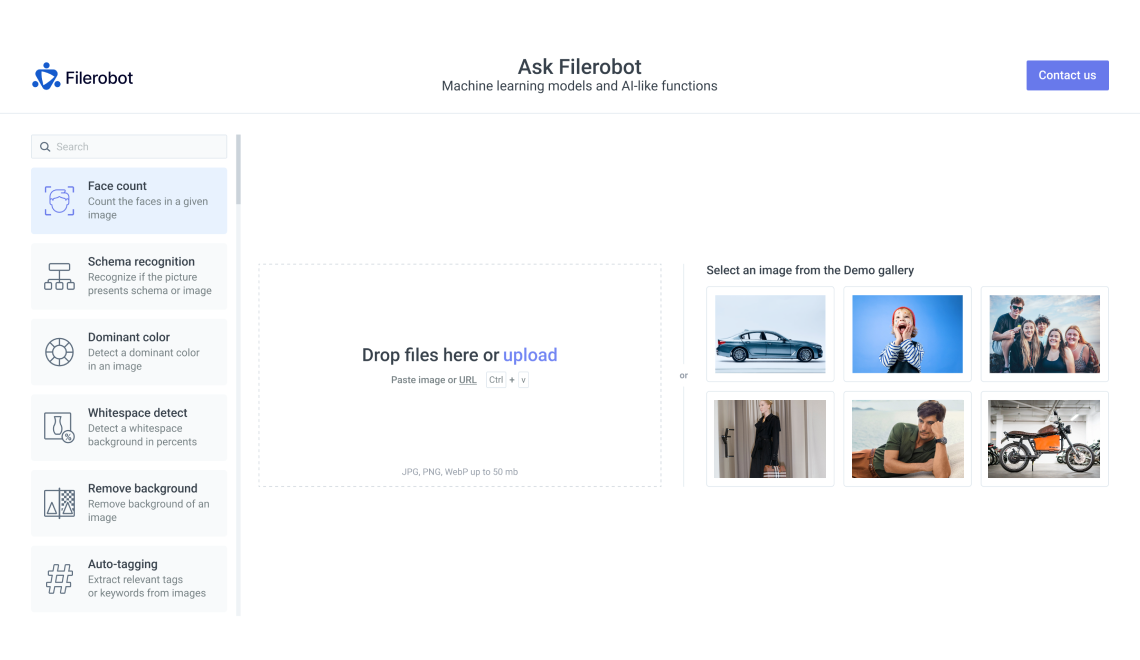Choose the Dominant color wheel icon
The height and width of the screenshot is (660, 1140).
click(x=59, y=352)
